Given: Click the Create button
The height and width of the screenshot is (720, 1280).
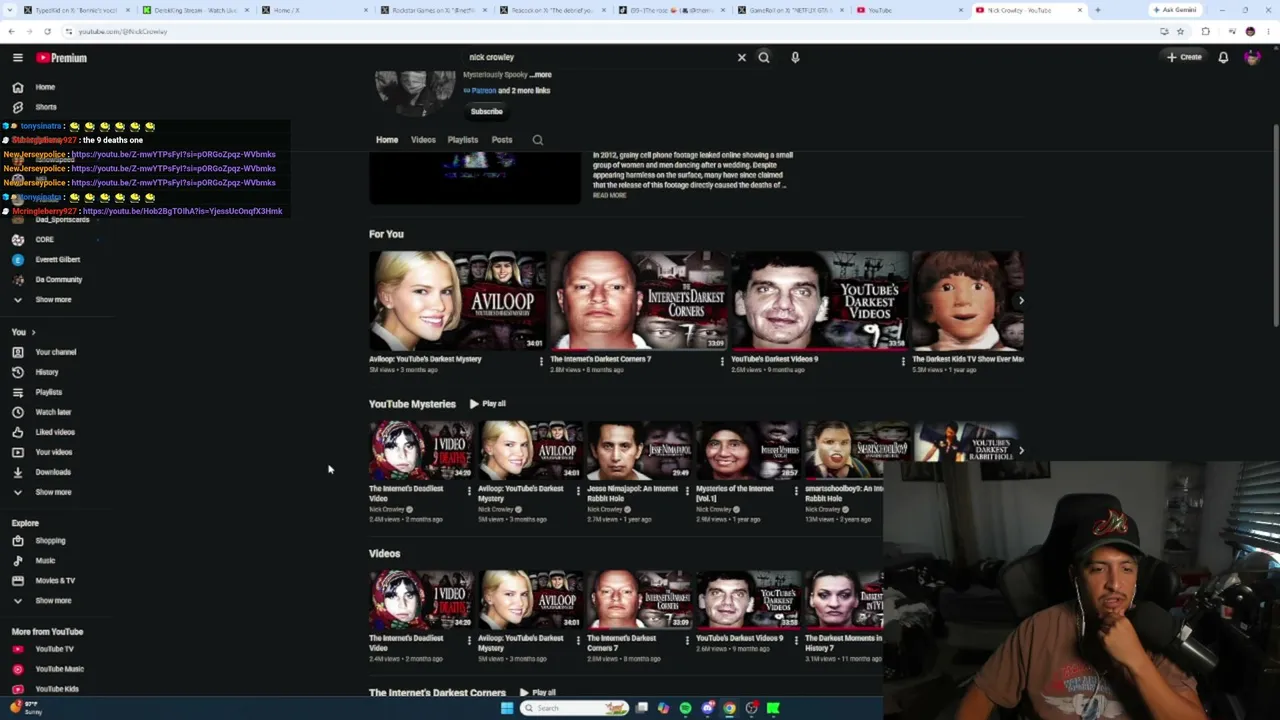Looking at the screenshot, I should click(x=1184, y=58).
